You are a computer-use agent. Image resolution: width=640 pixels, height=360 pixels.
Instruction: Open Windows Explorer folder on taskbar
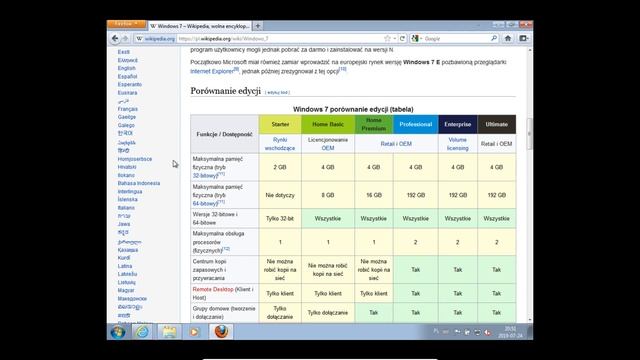click(x=169, y=332)
